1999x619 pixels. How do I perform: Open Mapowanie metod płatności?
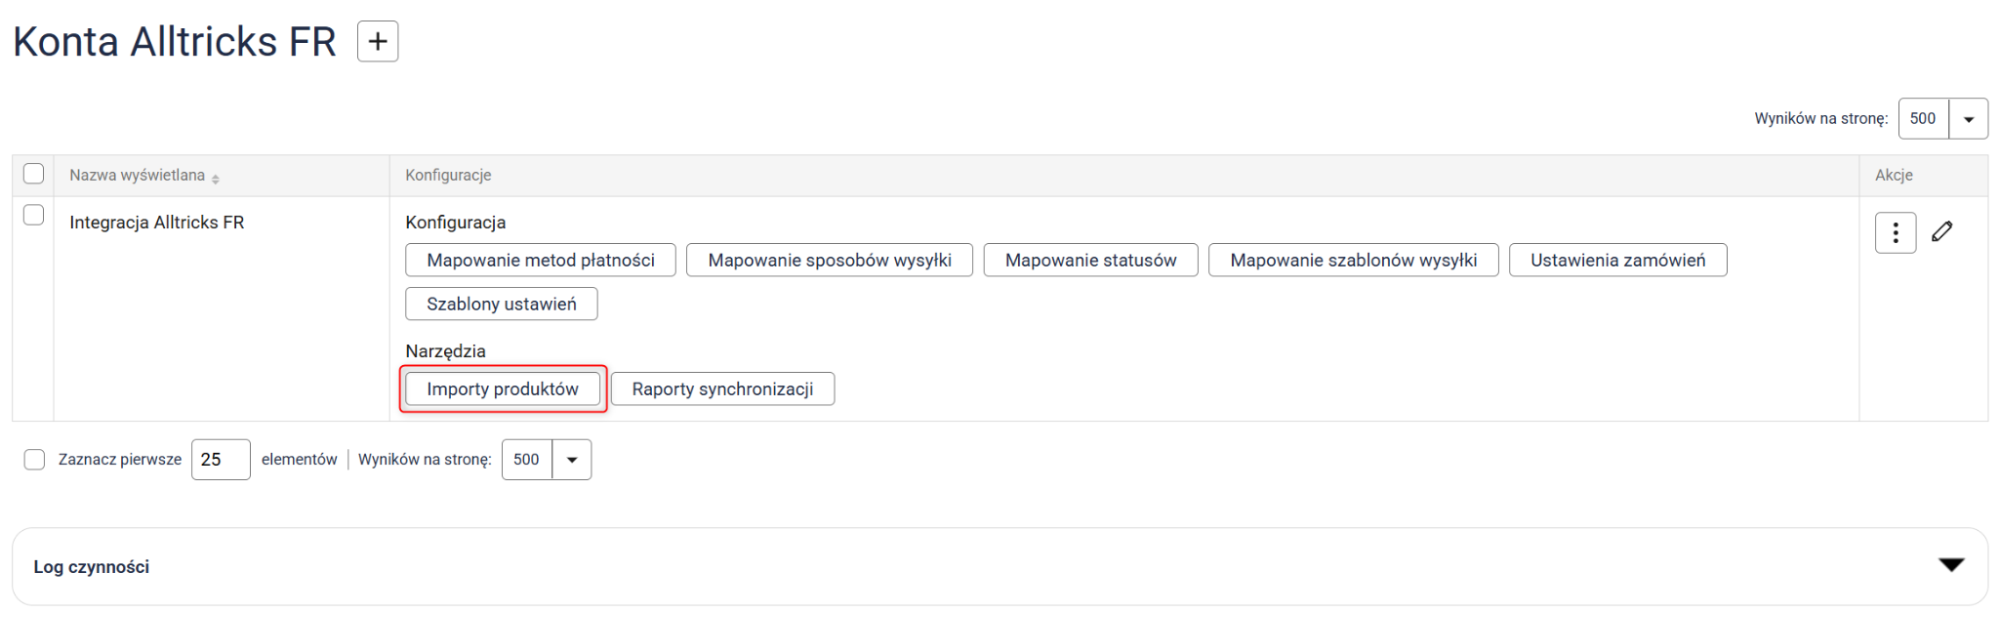pos(540,260)
